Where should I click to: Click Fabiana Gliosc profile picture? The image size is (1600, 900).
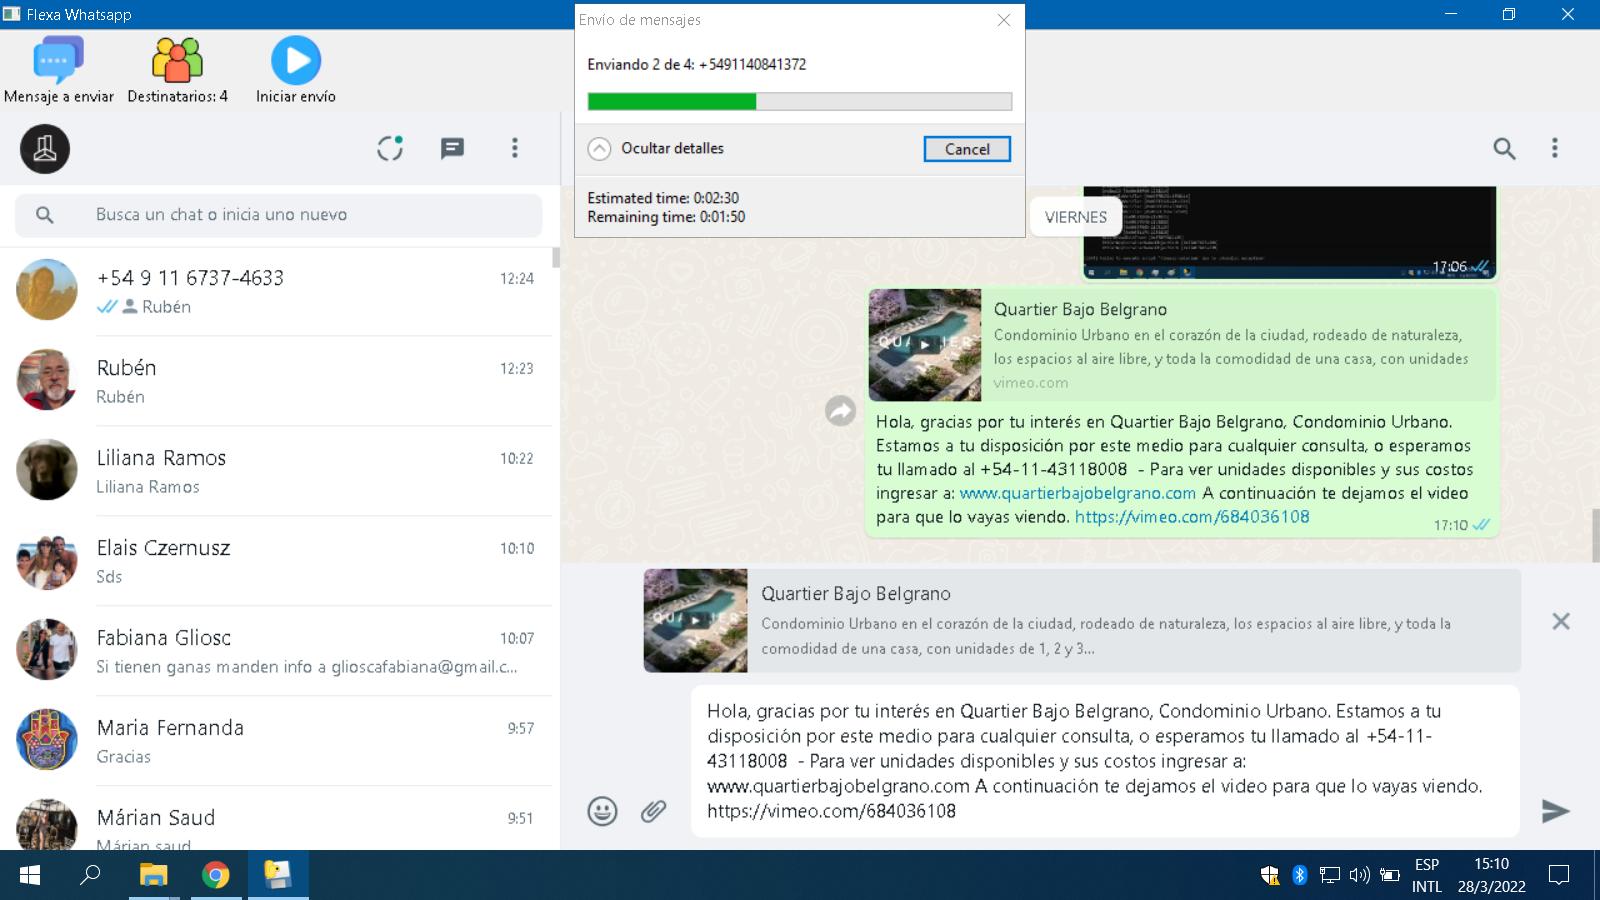pos(46,650)
